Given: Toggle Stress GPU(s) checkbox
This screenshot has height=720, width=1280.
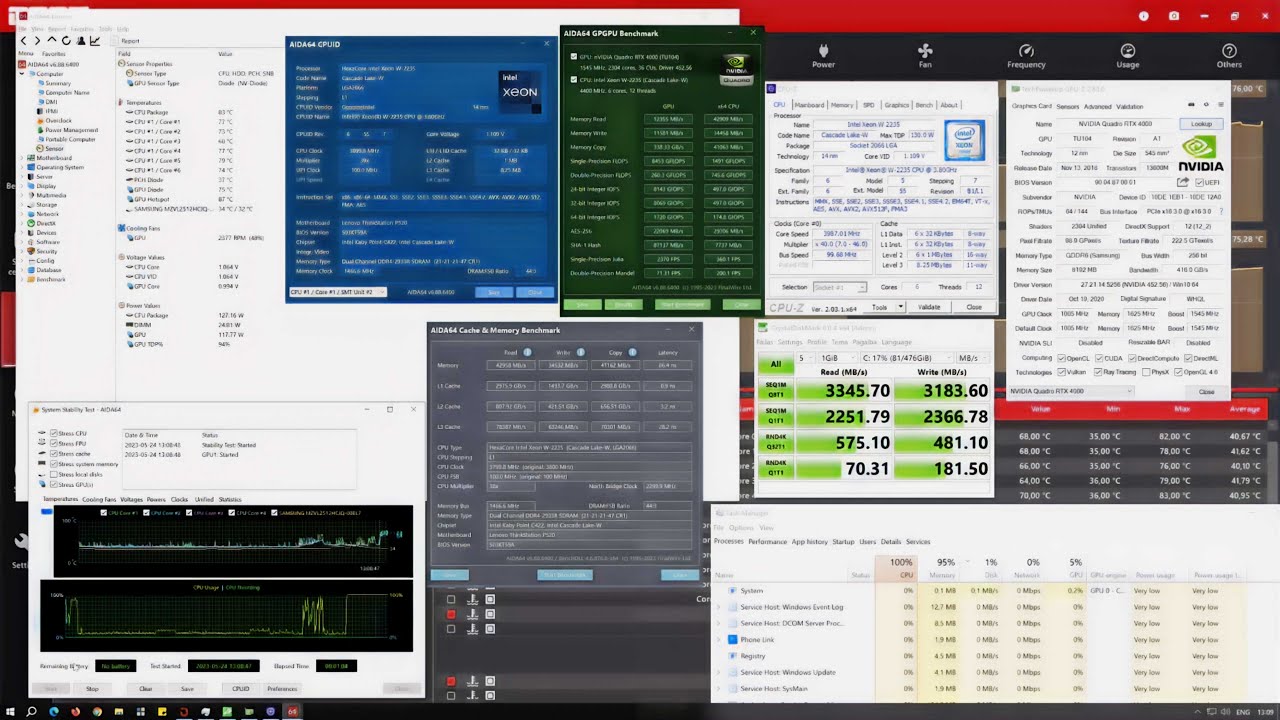Looking at the screenshot, I should tap(54, 484).
